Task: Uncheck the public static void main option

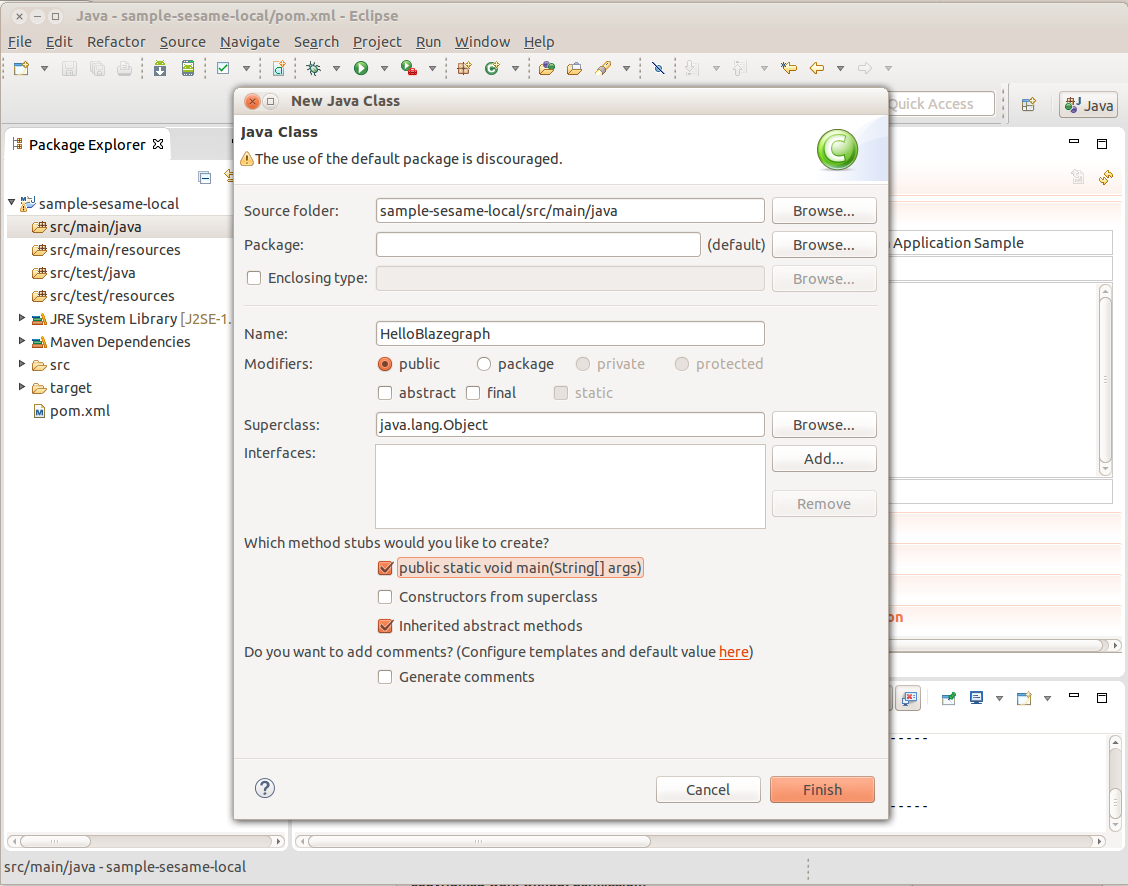Action: (385, 568)
